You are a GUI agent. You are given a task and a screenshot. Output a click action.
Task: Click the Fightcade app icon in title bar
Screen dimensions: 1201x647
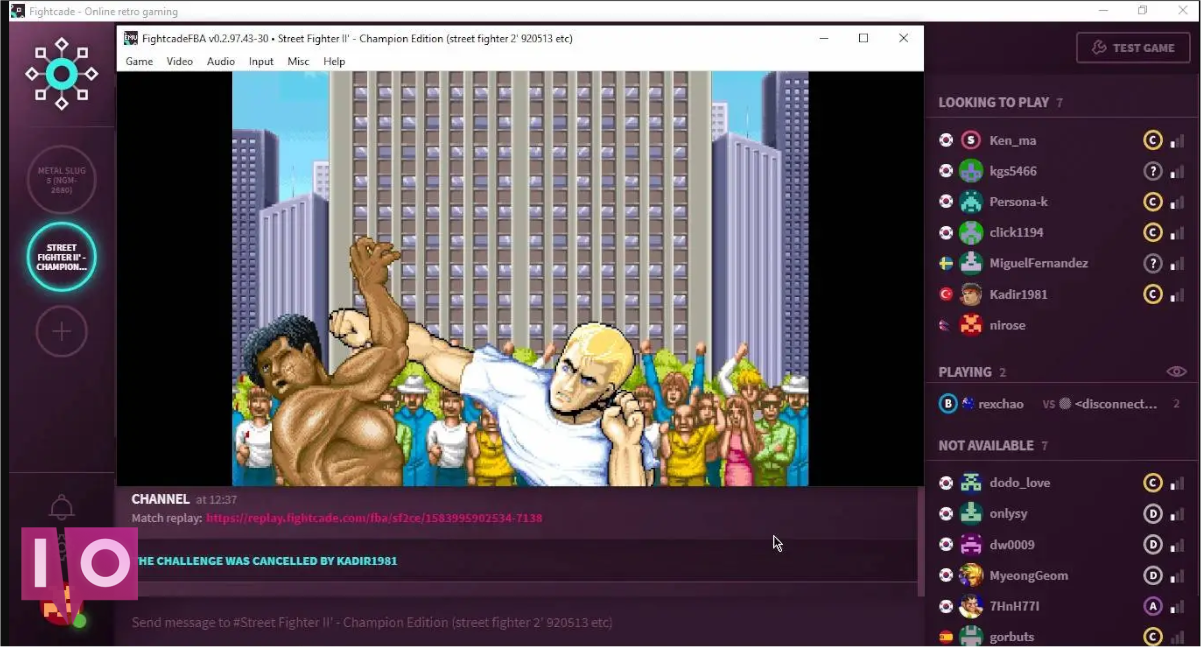click(17, 12)
